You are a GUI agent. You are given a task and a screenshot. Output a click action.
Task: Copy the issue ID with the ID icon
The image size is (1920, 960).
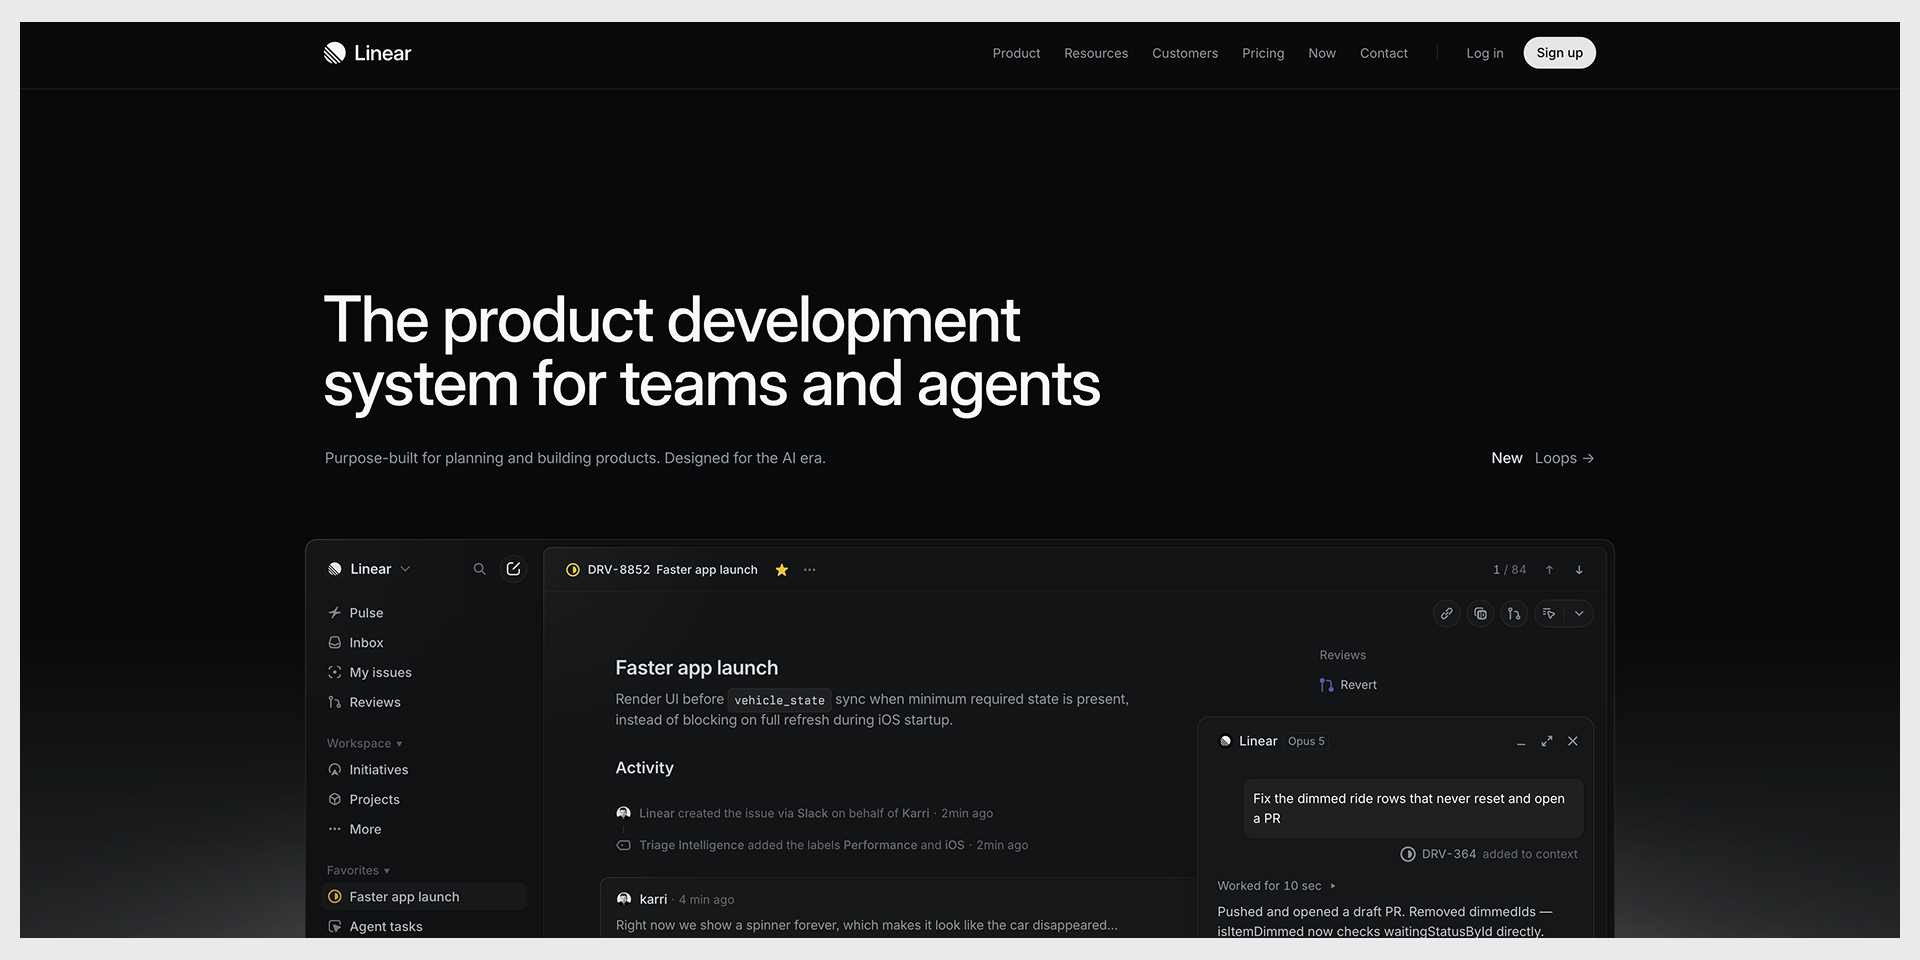point(1481,614)
